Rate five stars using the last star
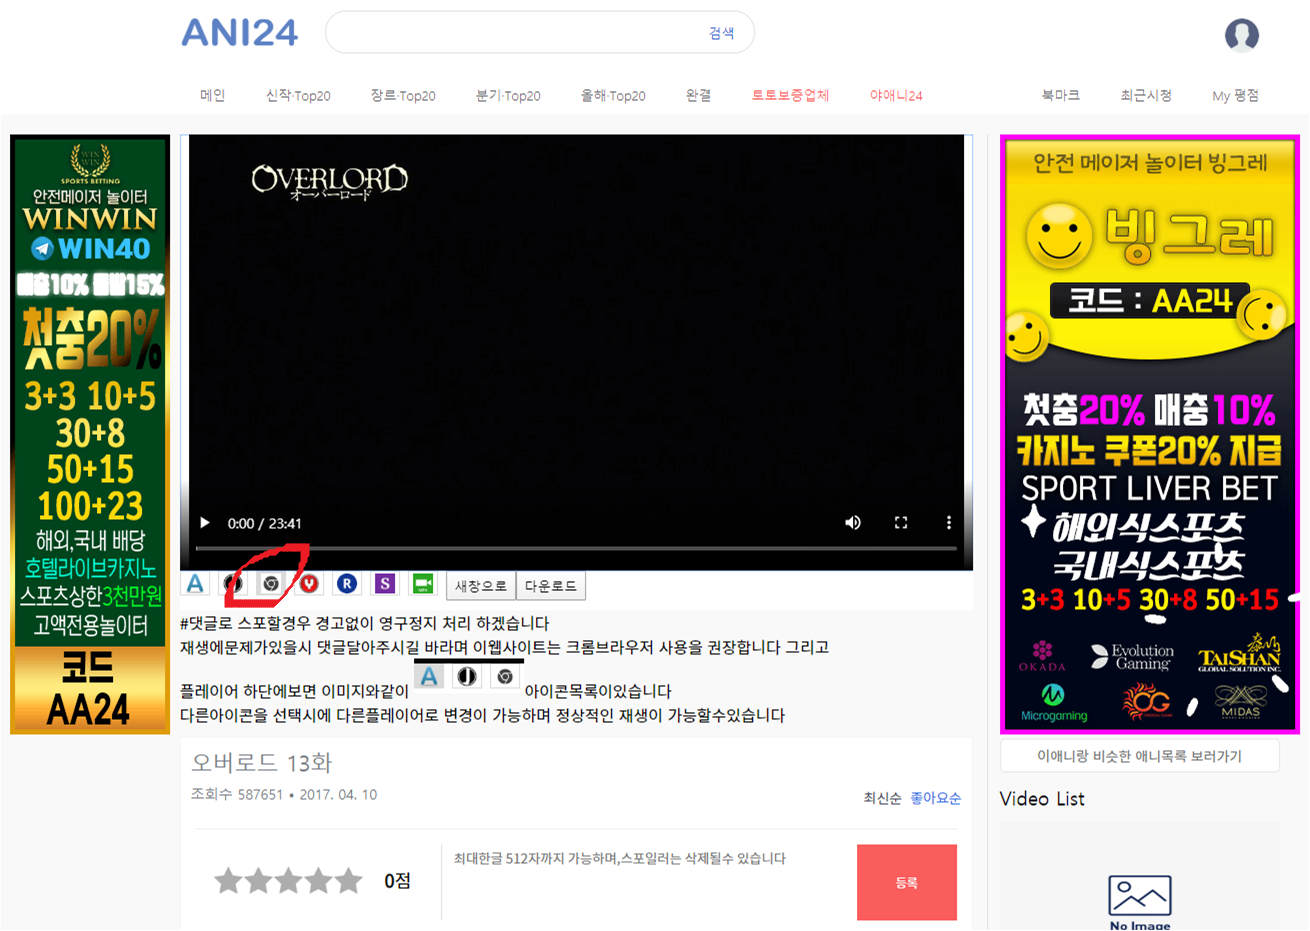1310x931 pixels. point(348,881)
